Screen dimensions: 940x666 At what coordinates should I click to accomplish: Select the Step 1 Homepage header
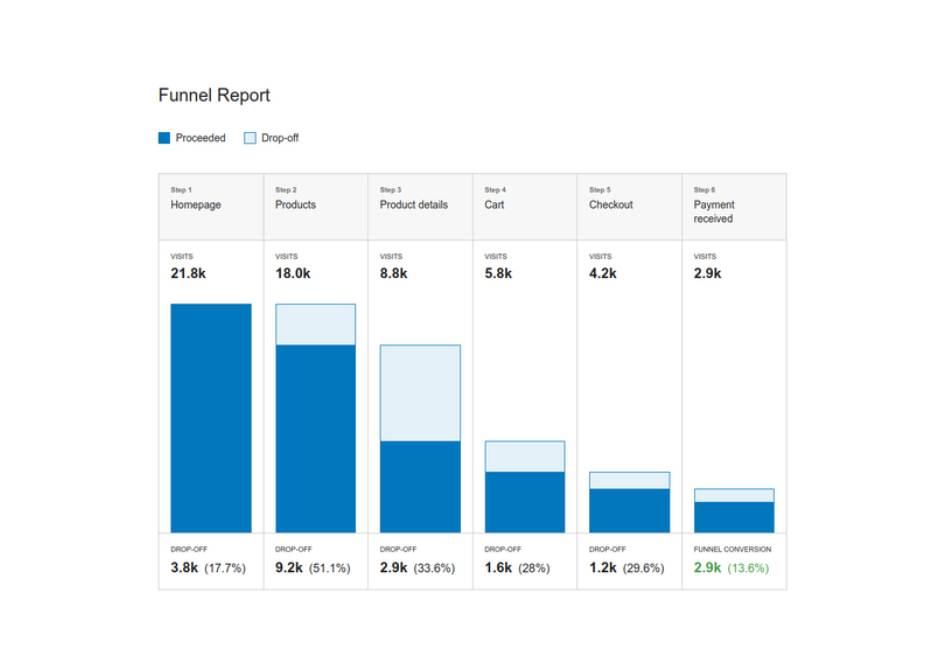tap(211, 207)
